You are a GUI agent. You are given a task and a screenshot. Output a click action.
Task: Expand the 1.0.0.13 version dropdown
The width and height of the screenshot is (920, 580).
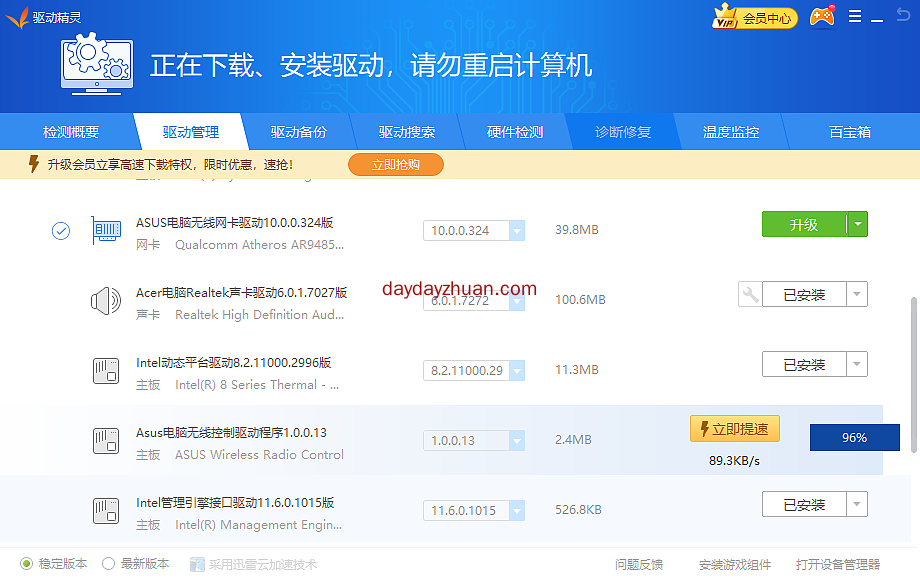(x=517, y=440)
